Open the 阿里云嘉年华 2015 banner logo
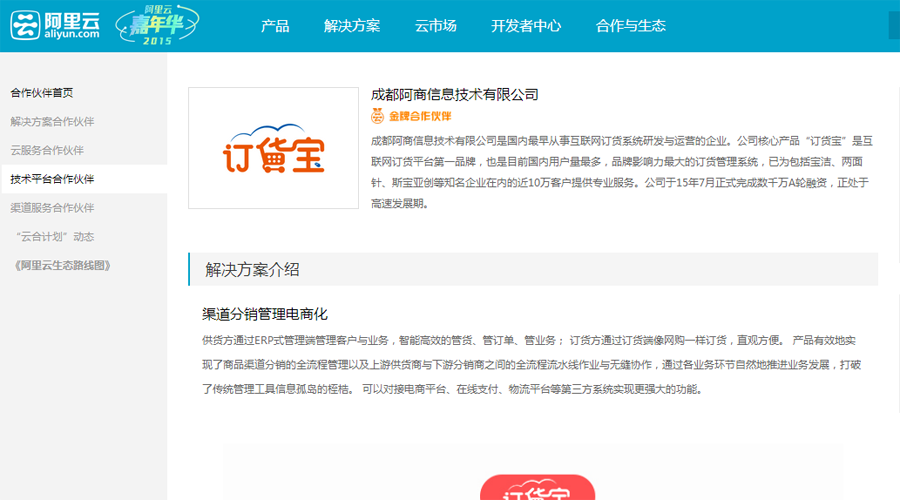The height and width of the screenshot is (500, 900). pyautogui.click(x=157, y=25)
